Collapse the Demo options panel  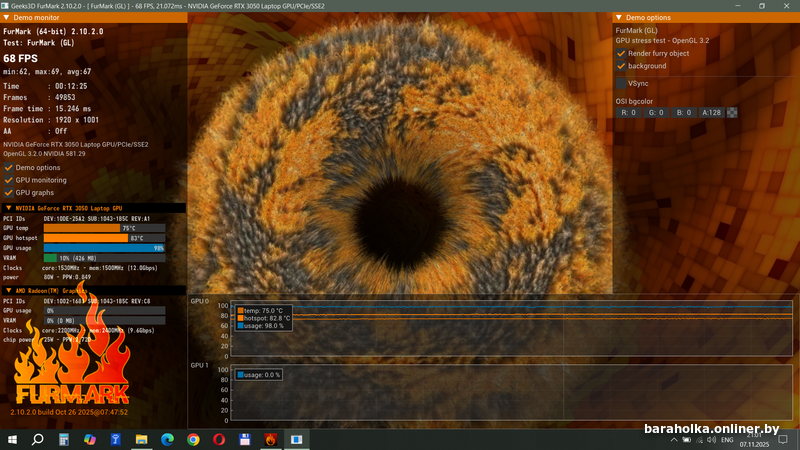(x=619, y=17)
